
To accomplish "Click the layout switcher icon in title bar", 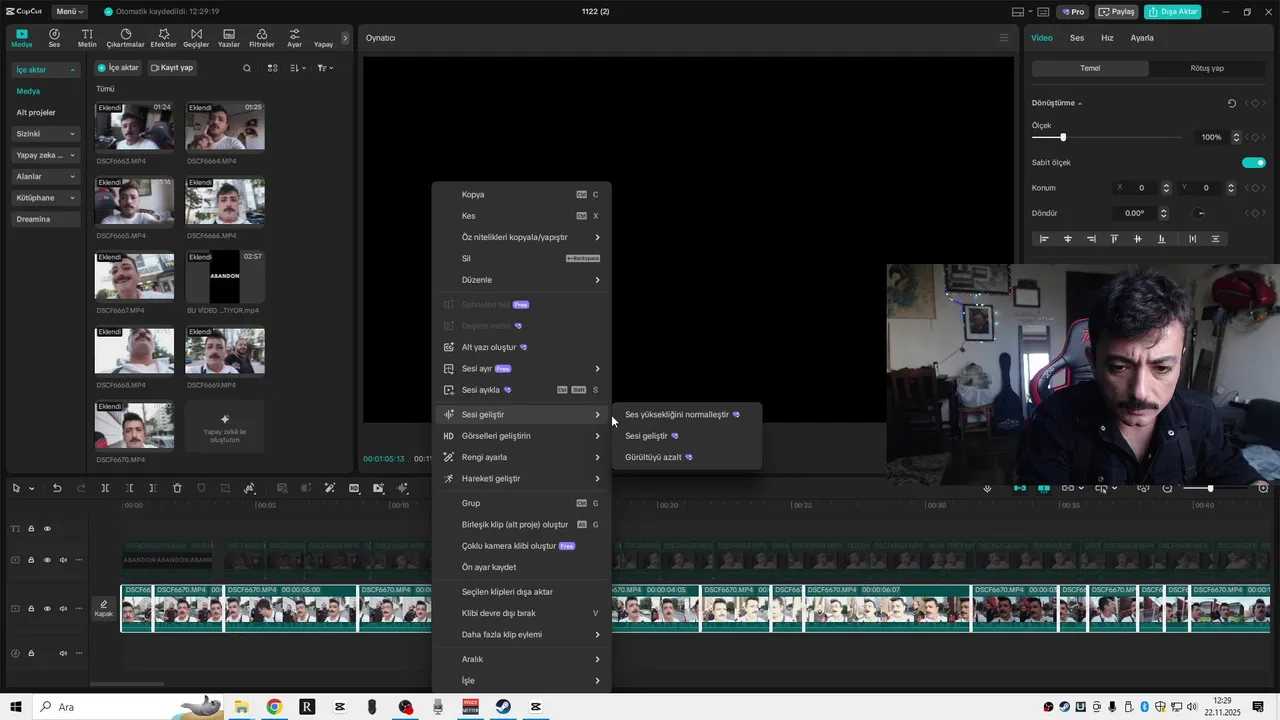I will click(1018, 12).
